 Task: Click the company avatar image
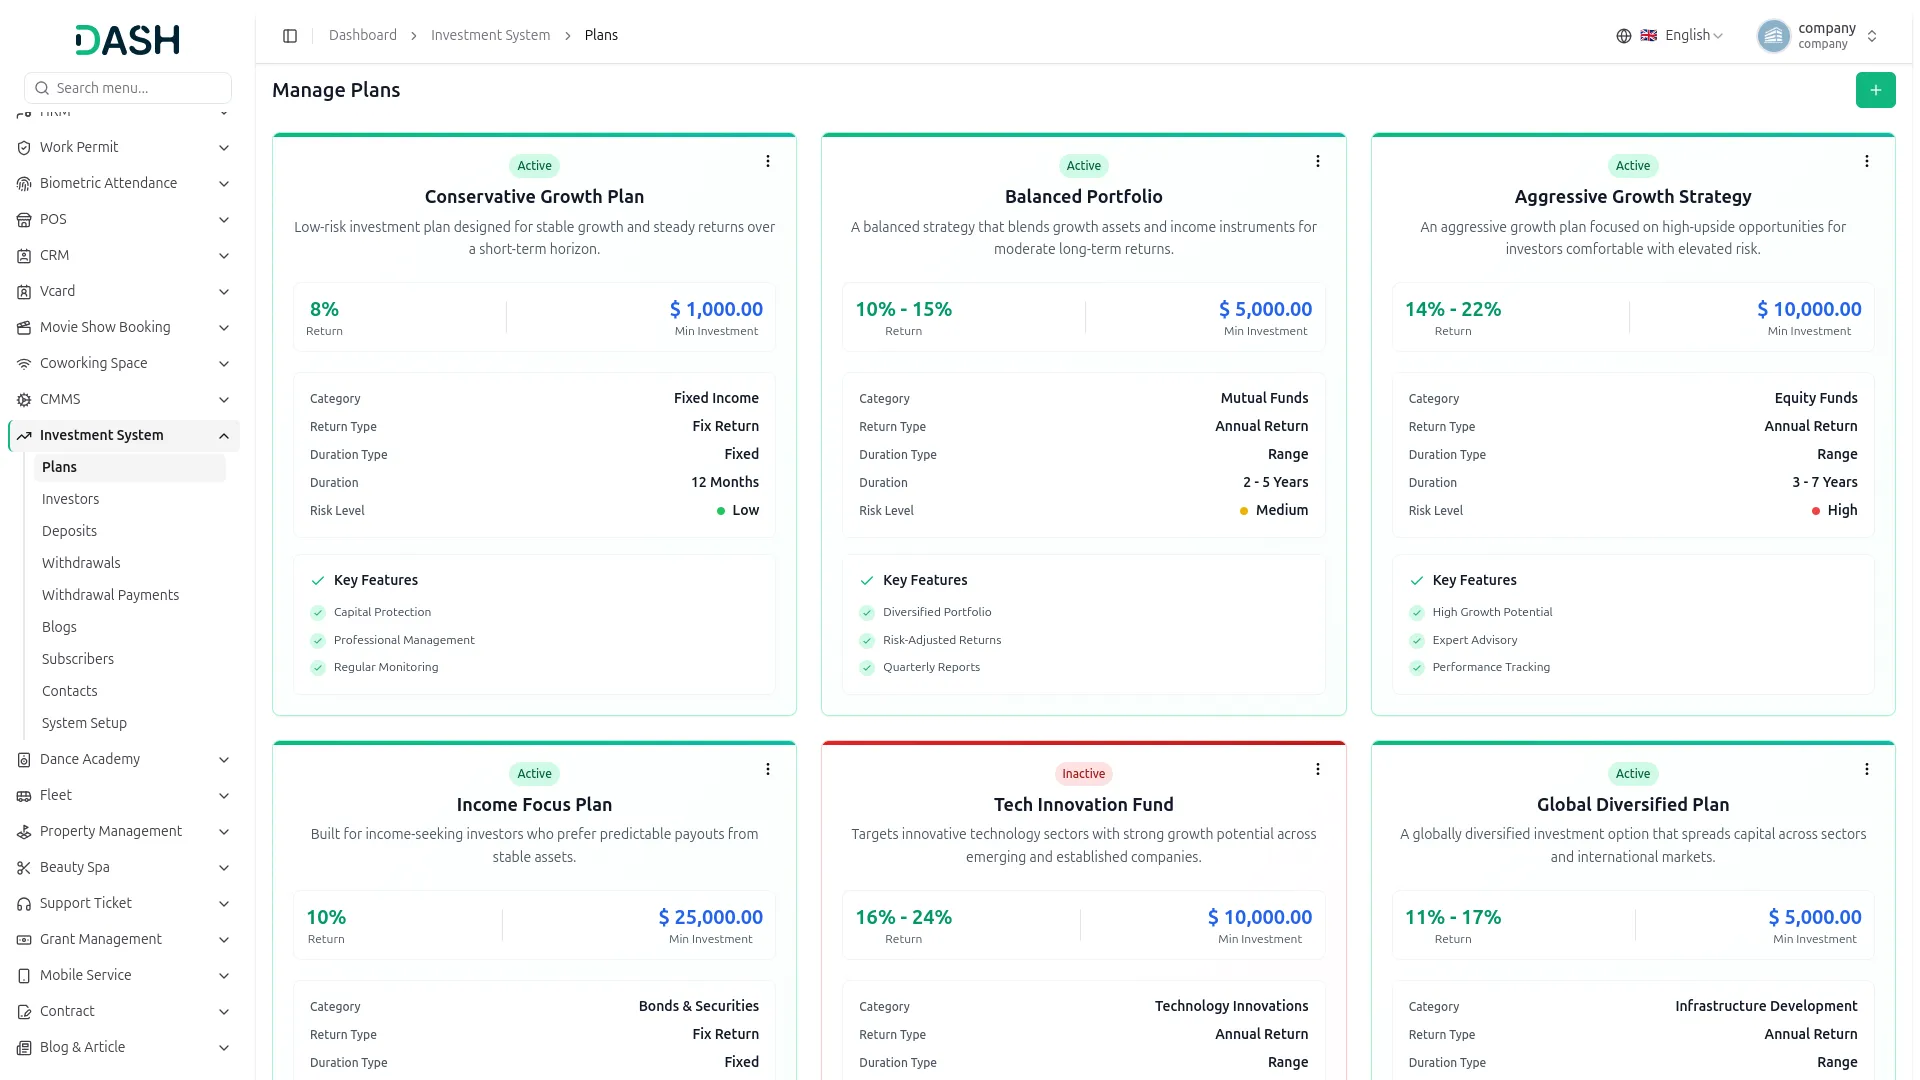point(1774,36)
